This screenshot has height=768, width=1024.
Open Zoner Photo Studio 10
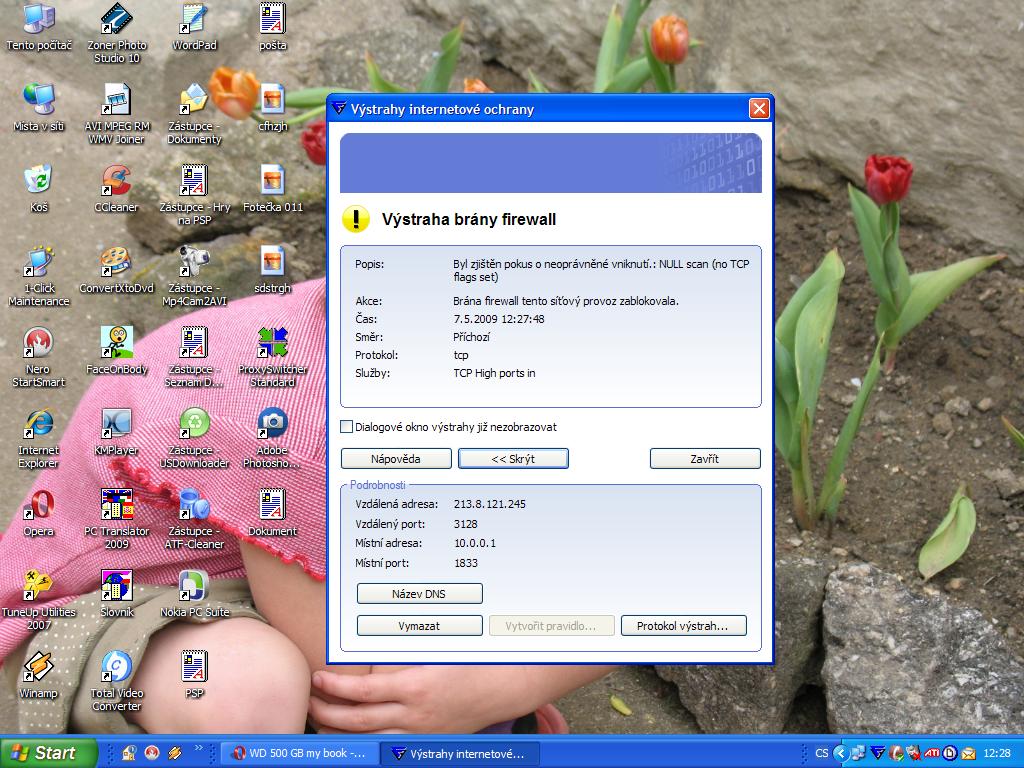[x=116, y=20]
